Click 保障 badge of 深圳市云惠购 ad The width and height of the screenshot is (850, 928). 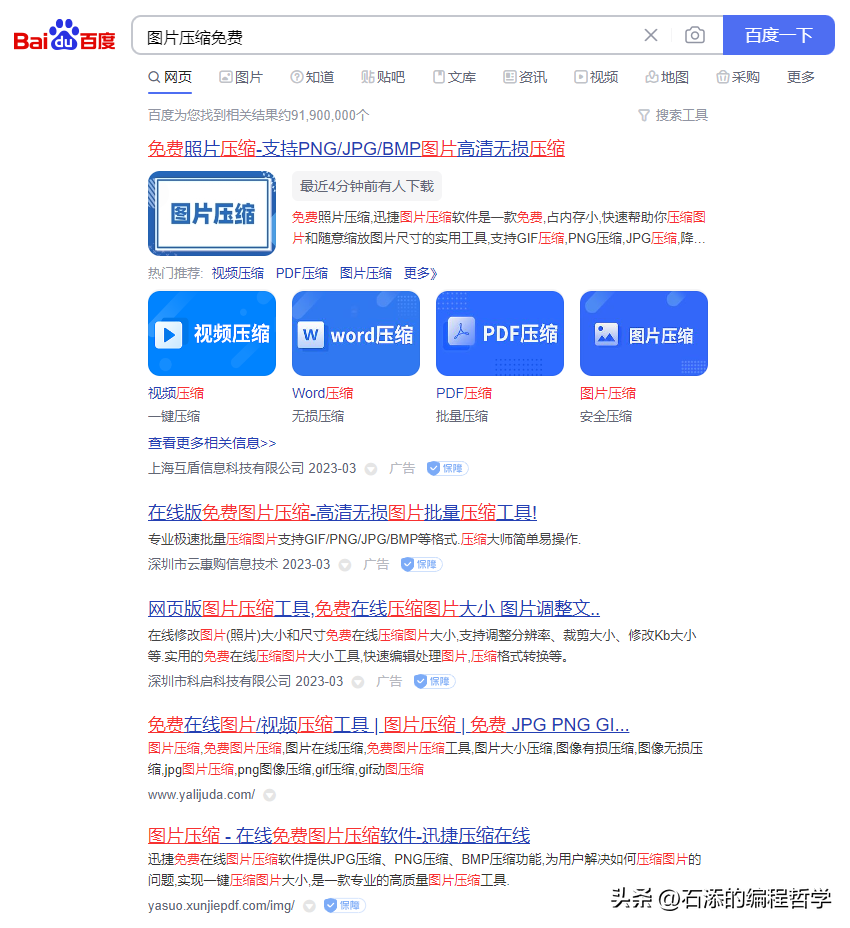[x=421, y=565]
